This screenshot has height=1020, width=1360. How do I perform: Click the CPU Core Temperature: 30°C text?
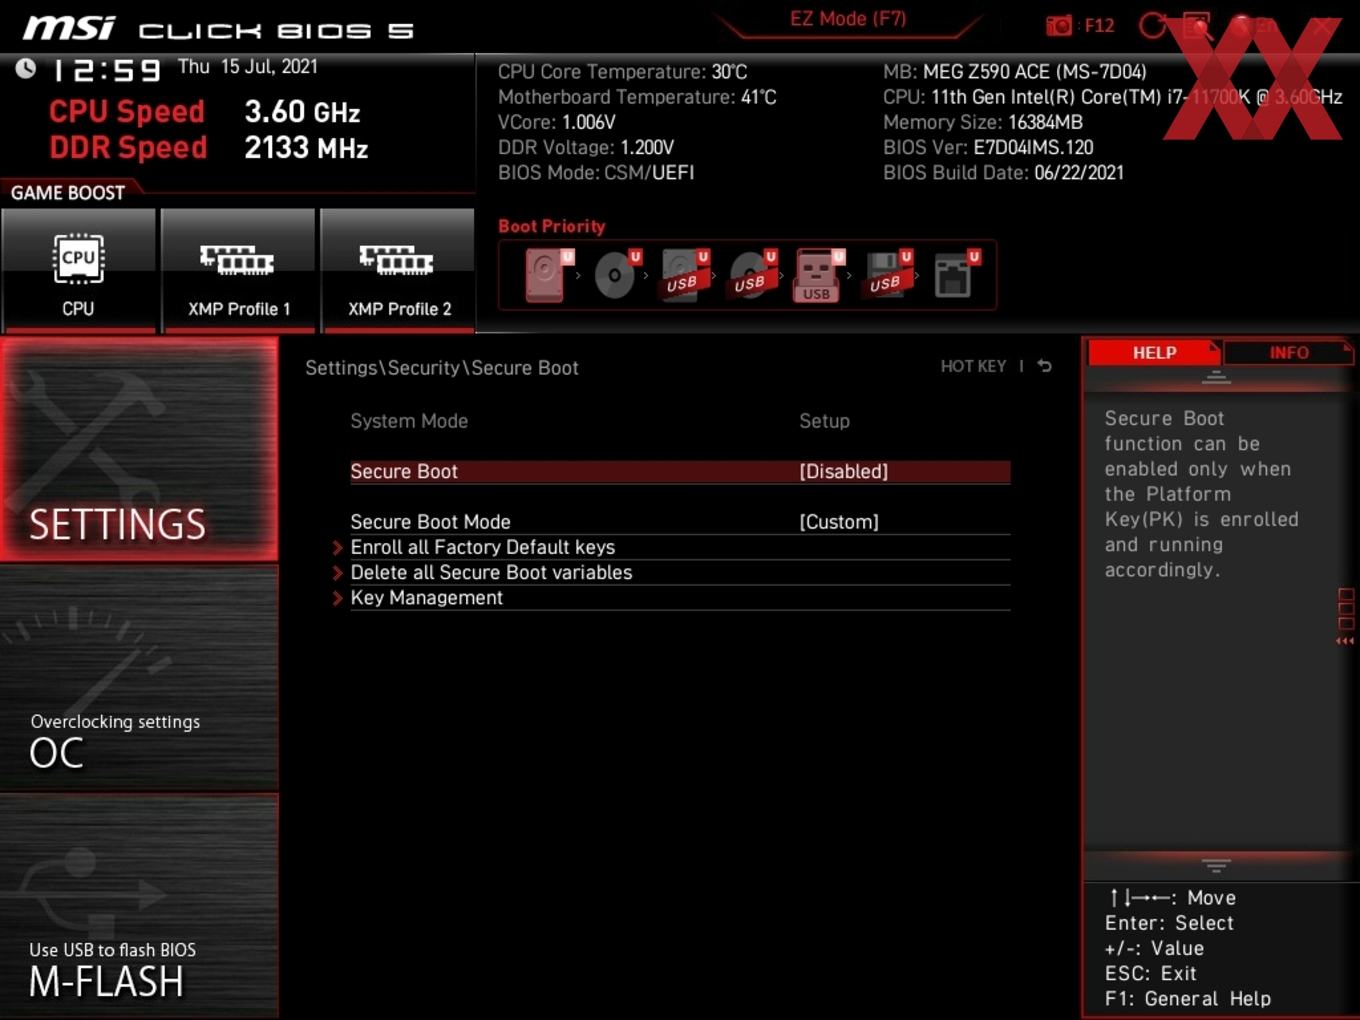pyautogui.click(x=622, y=72)
